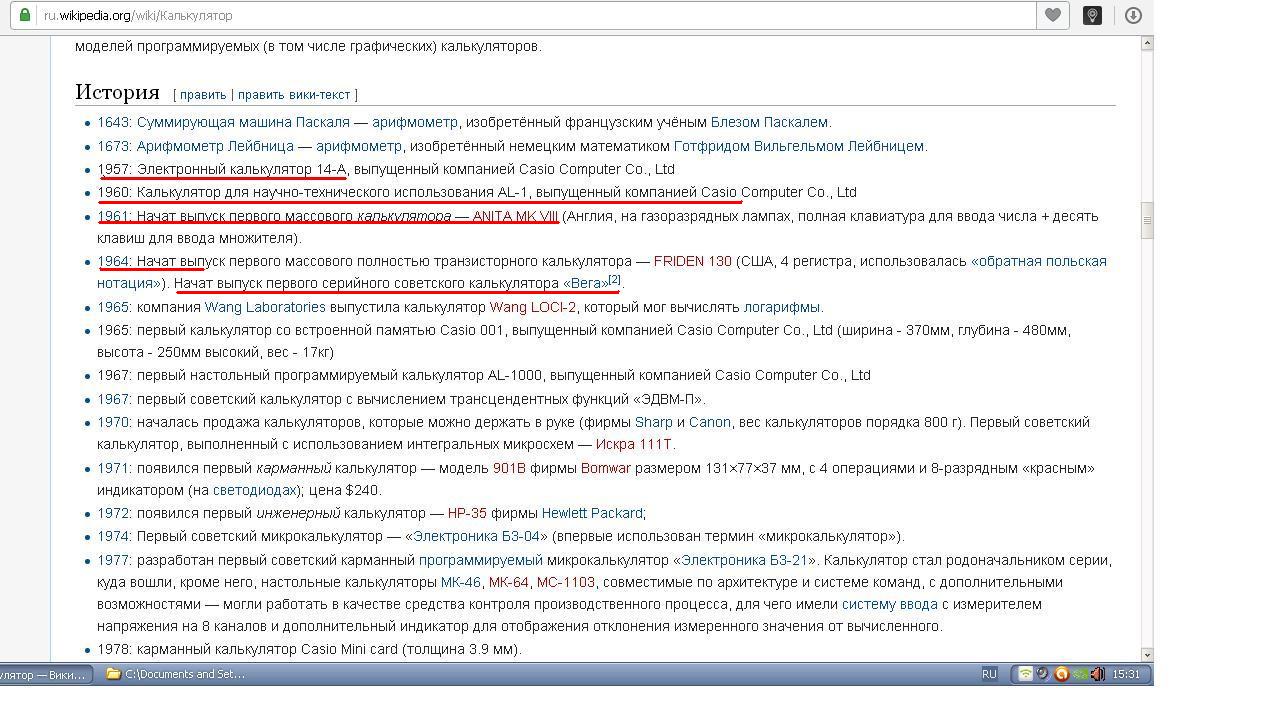1280x720 pixels.
Task: Click the green padlock security icon
Action: [x=25, y=15]
